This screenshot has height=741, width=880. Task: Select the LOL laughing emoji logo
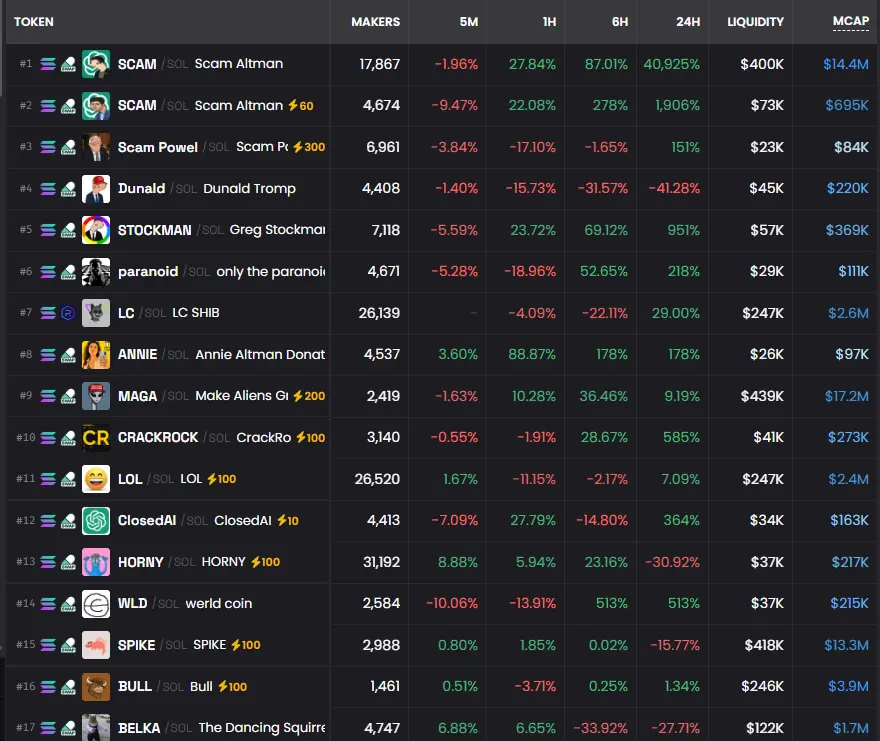(96, 479)
